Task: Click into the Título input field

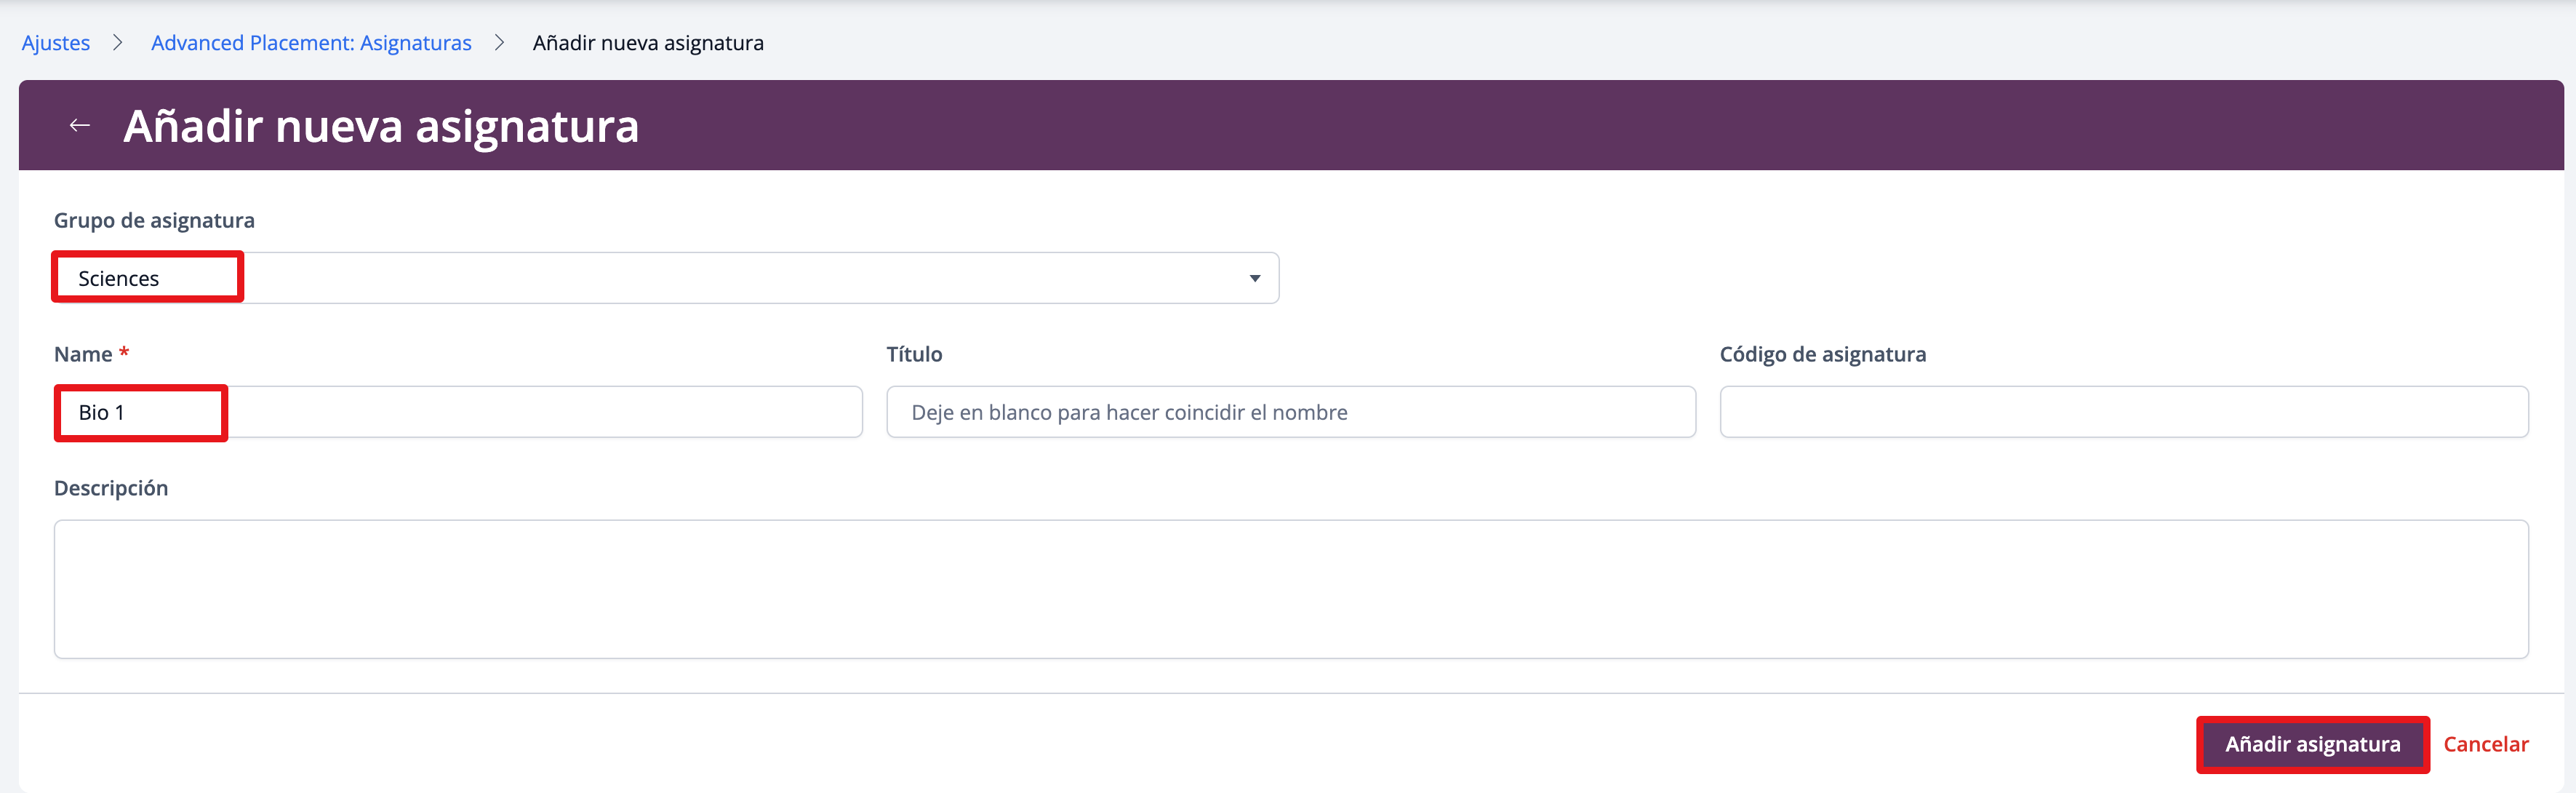Action: tap(1290, 412)
